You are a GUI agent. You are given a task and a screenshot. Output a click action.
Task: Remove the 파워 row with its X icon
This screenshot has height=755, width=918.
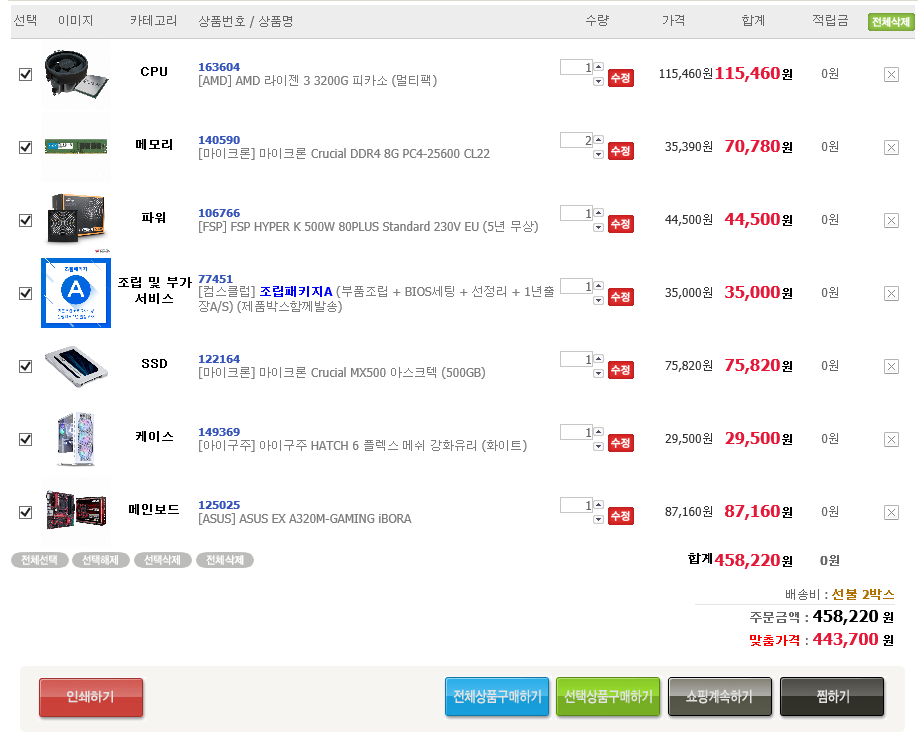coord(891,221)
